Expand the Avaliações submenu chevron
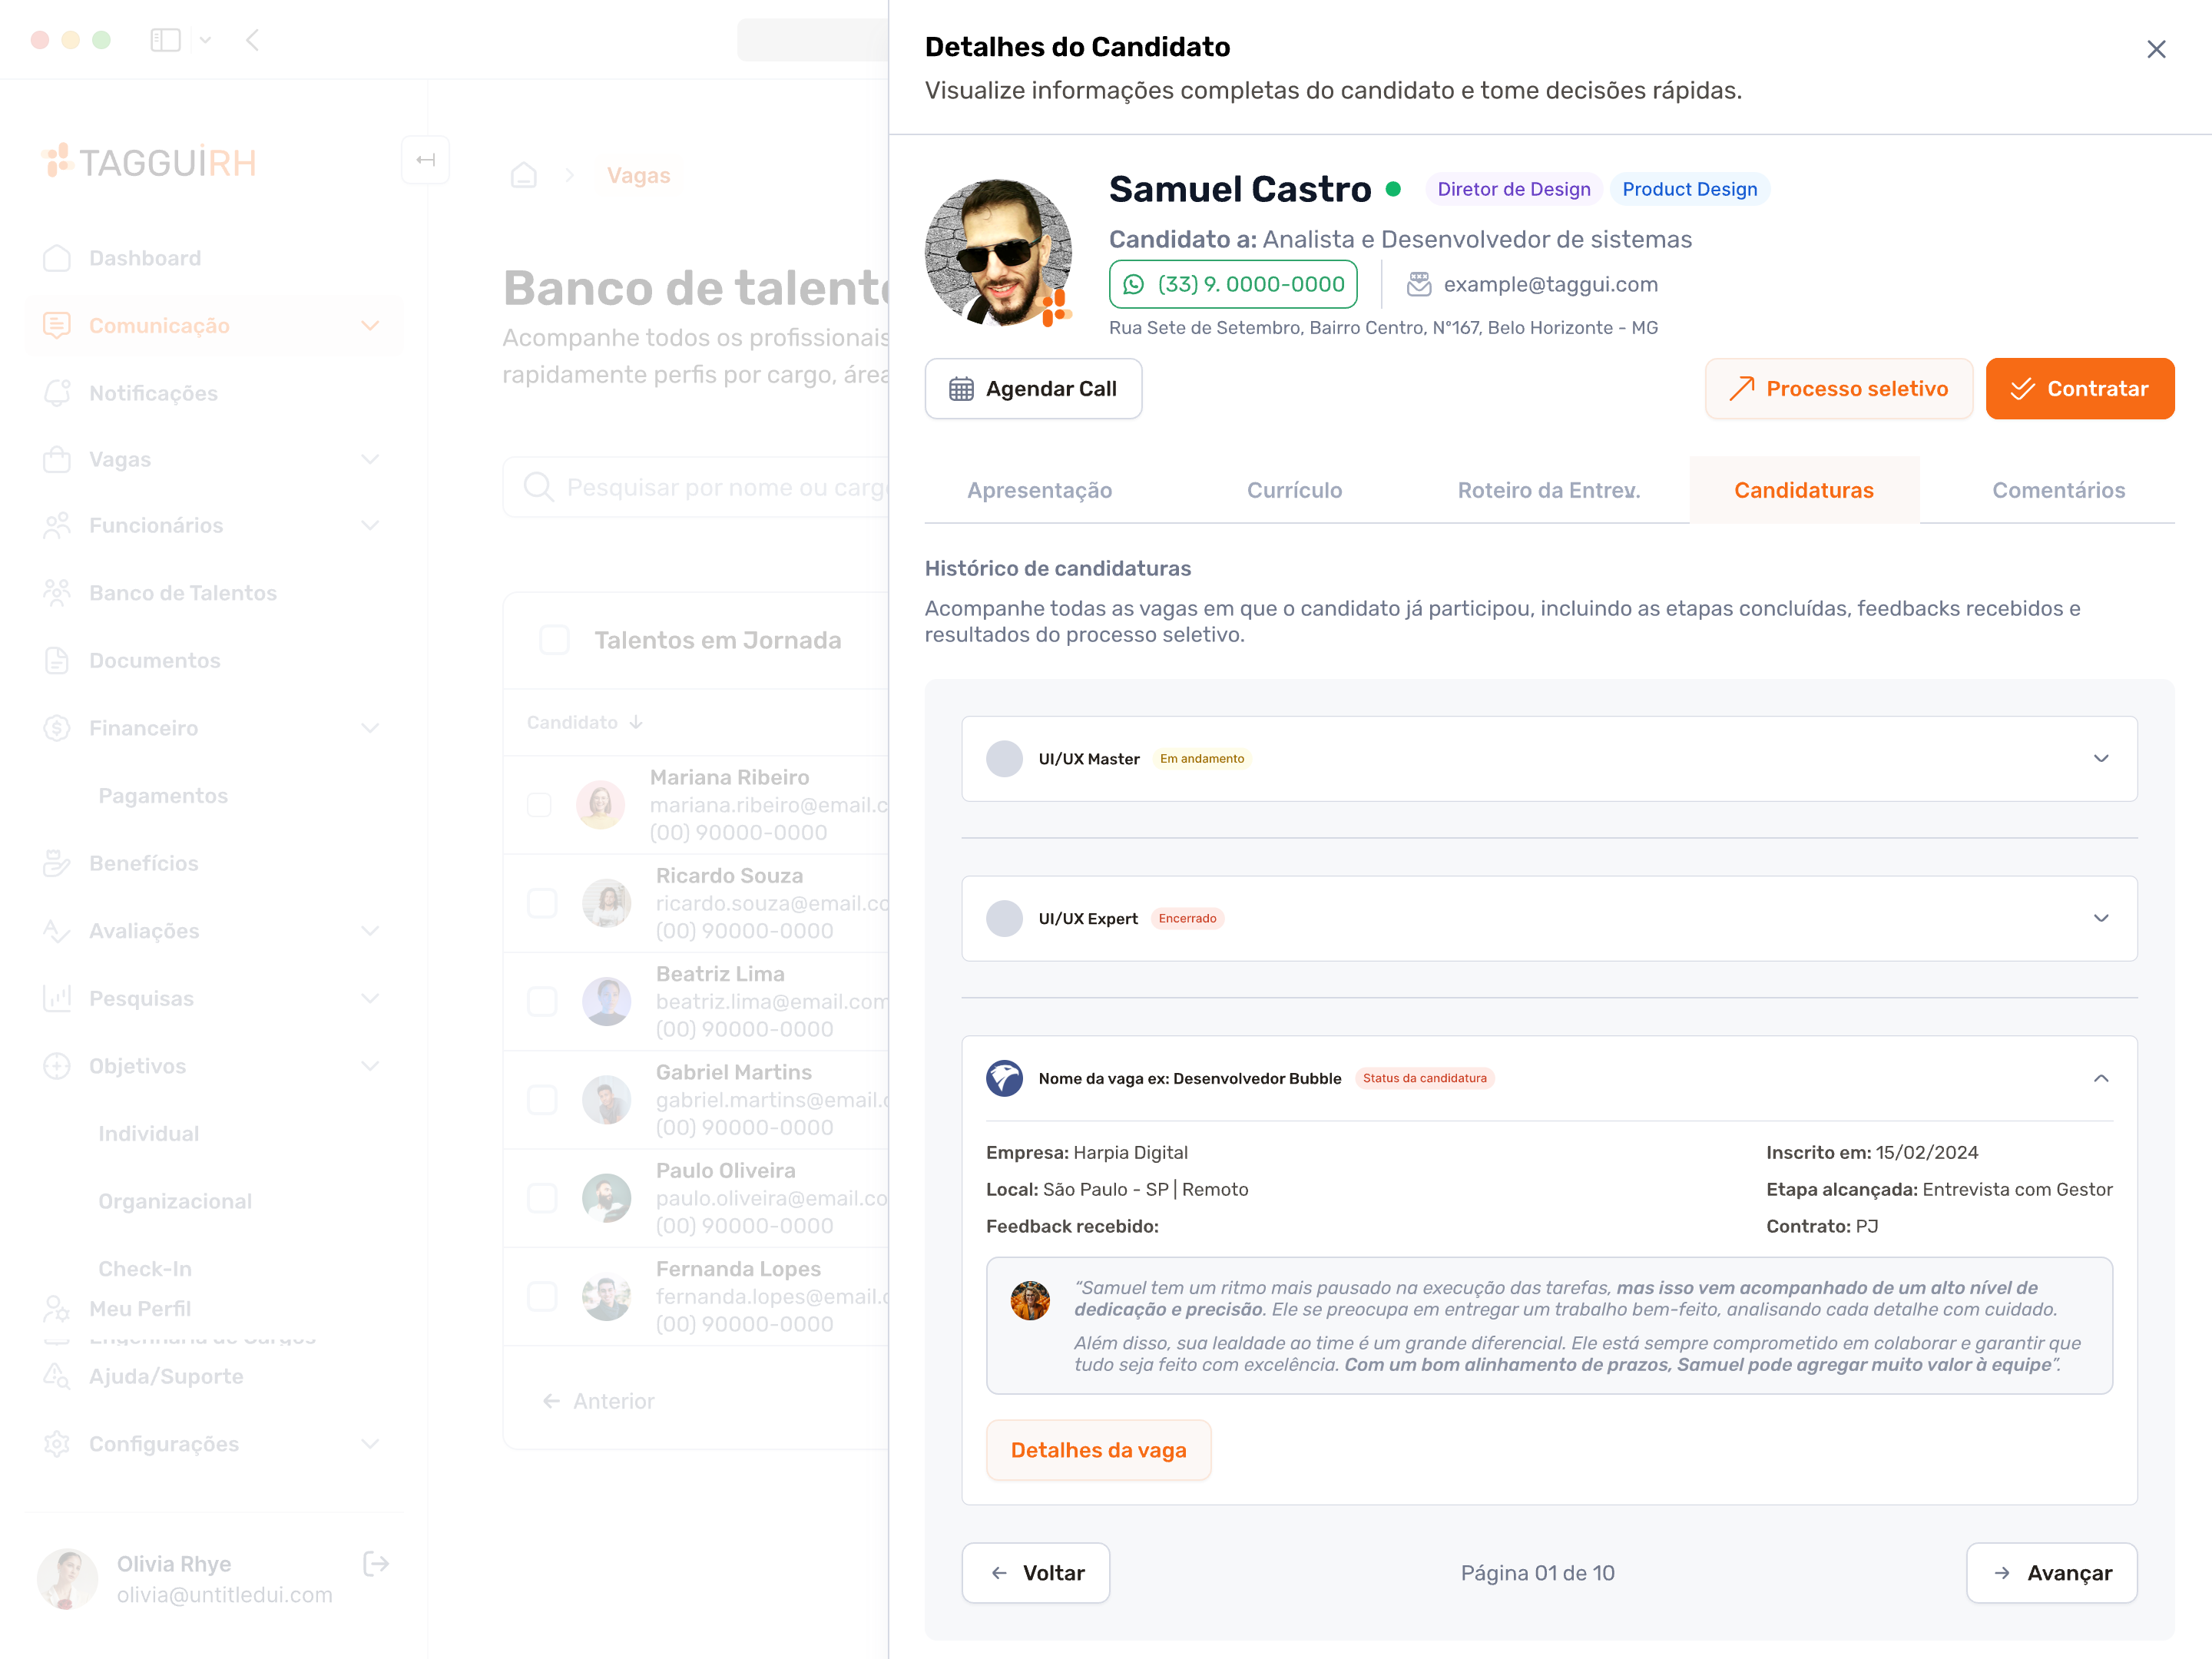Image resolution: width=2212 pixels, height=1659 pixels. point(370,931)
